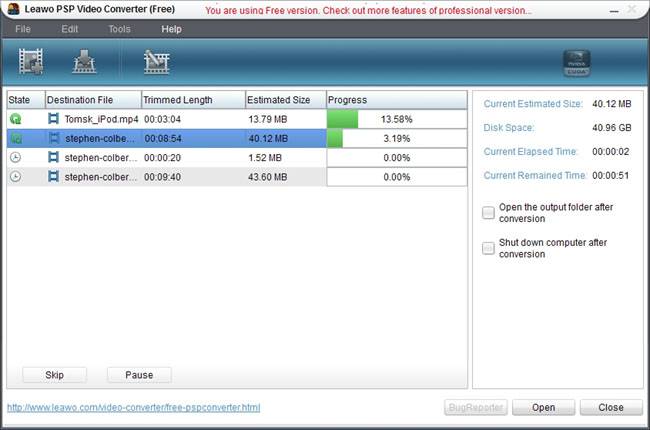The image size is (650, 430).
Task: Click the Disk Space label
Action: (509, 128)
